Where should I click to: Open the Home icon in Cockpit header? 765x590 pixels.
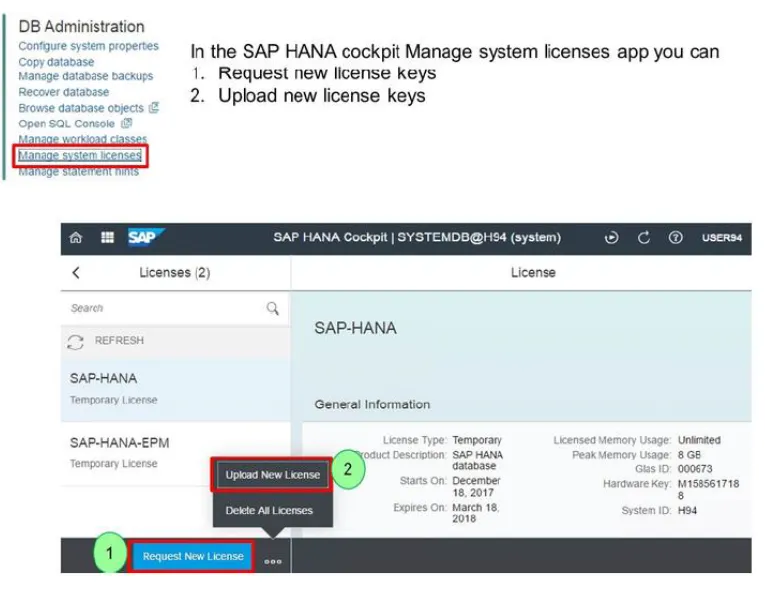click(x=76, y=238)
